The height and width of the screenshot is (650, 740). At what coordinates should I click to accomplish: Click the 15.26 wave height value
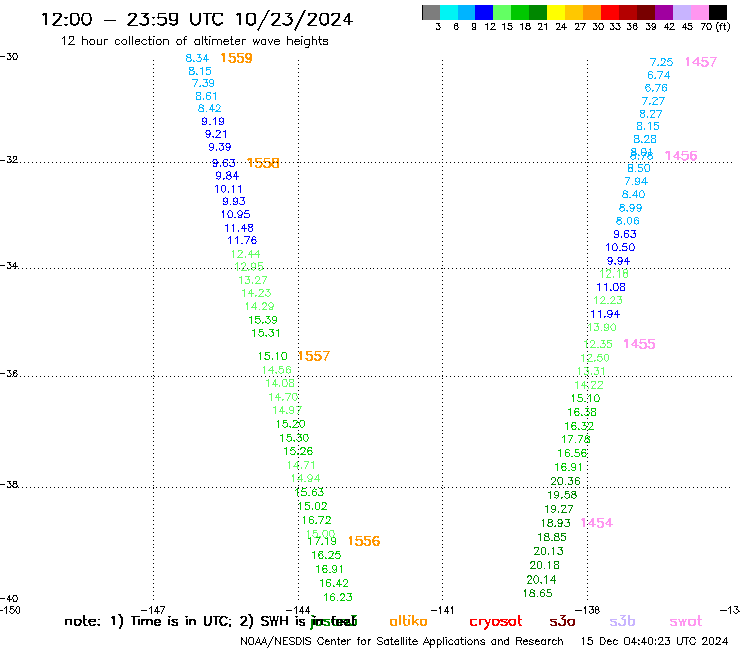(x=298, y=451)
